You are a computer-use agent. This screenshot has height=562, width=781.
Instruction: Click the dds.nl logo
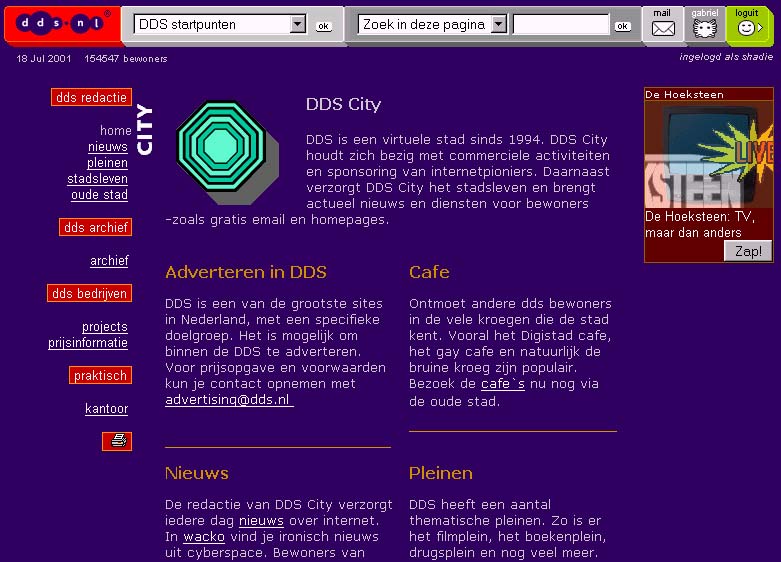pos(59,24)
